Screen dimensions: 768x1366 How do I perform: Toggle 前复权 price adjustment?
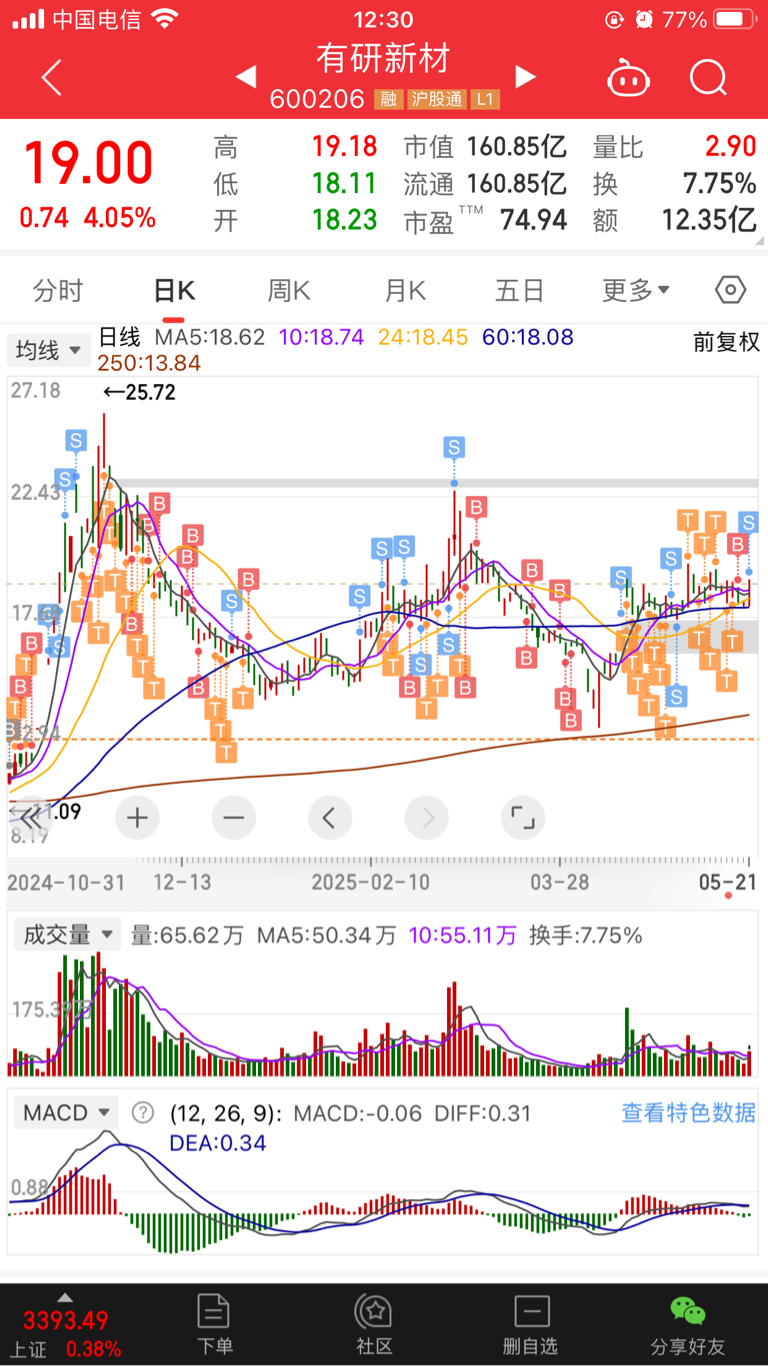tap(727, 342)
